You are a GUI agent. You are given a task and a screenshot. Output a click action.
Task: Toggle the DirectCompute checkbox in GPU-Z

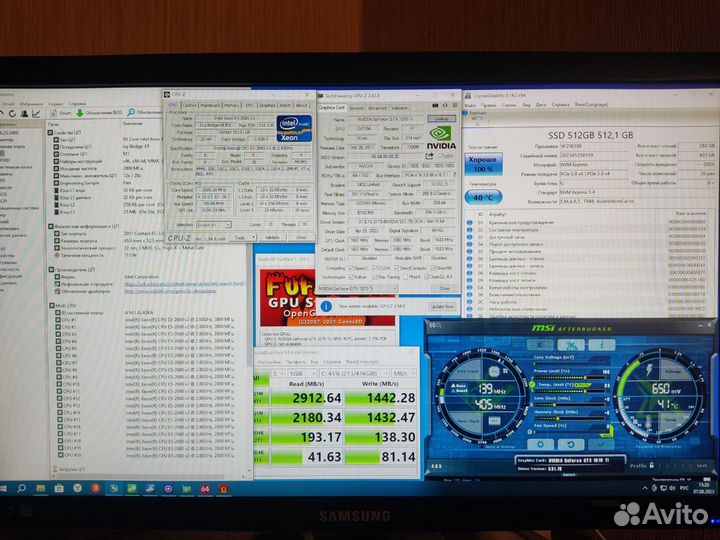pyautogui.click(x=396, y=268)
